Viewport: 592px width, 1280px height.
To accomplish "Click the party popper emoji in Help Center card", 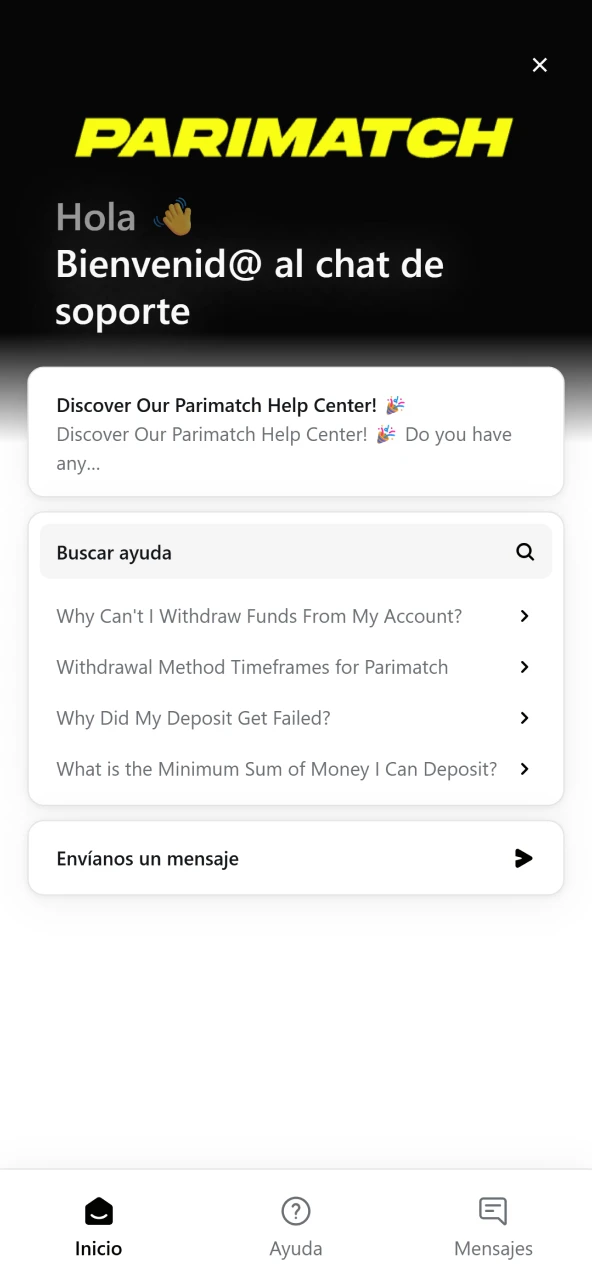I will click(x=394, y=404).
